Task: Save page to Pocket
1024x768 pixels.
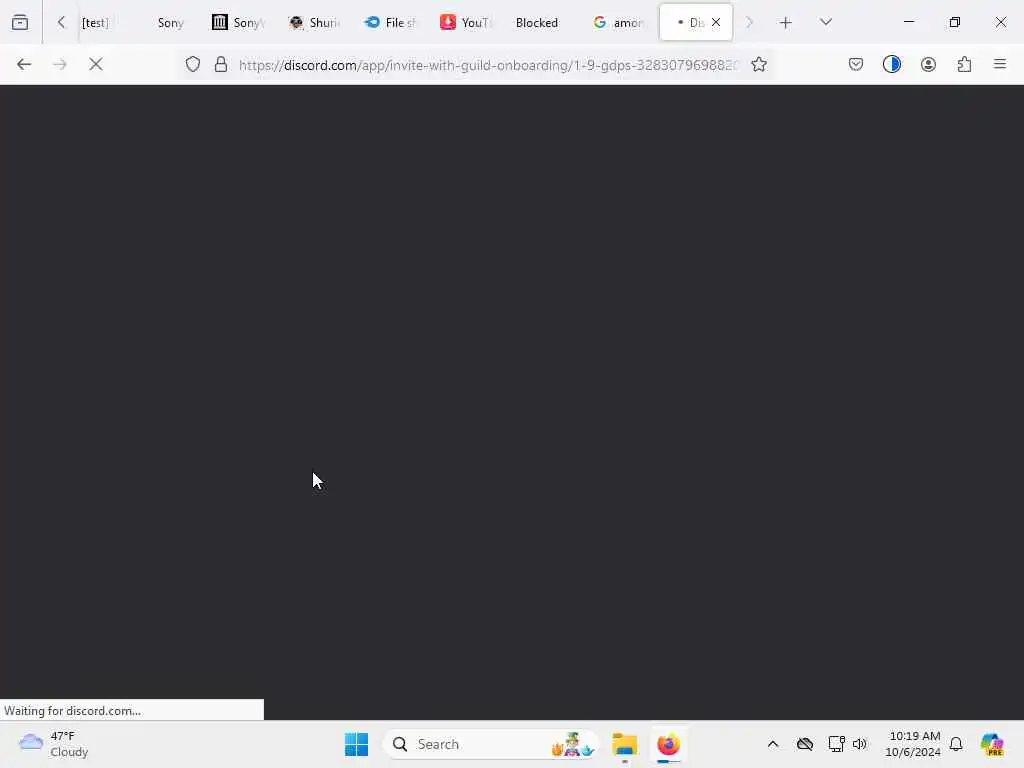Action: [x=856, y=64]
